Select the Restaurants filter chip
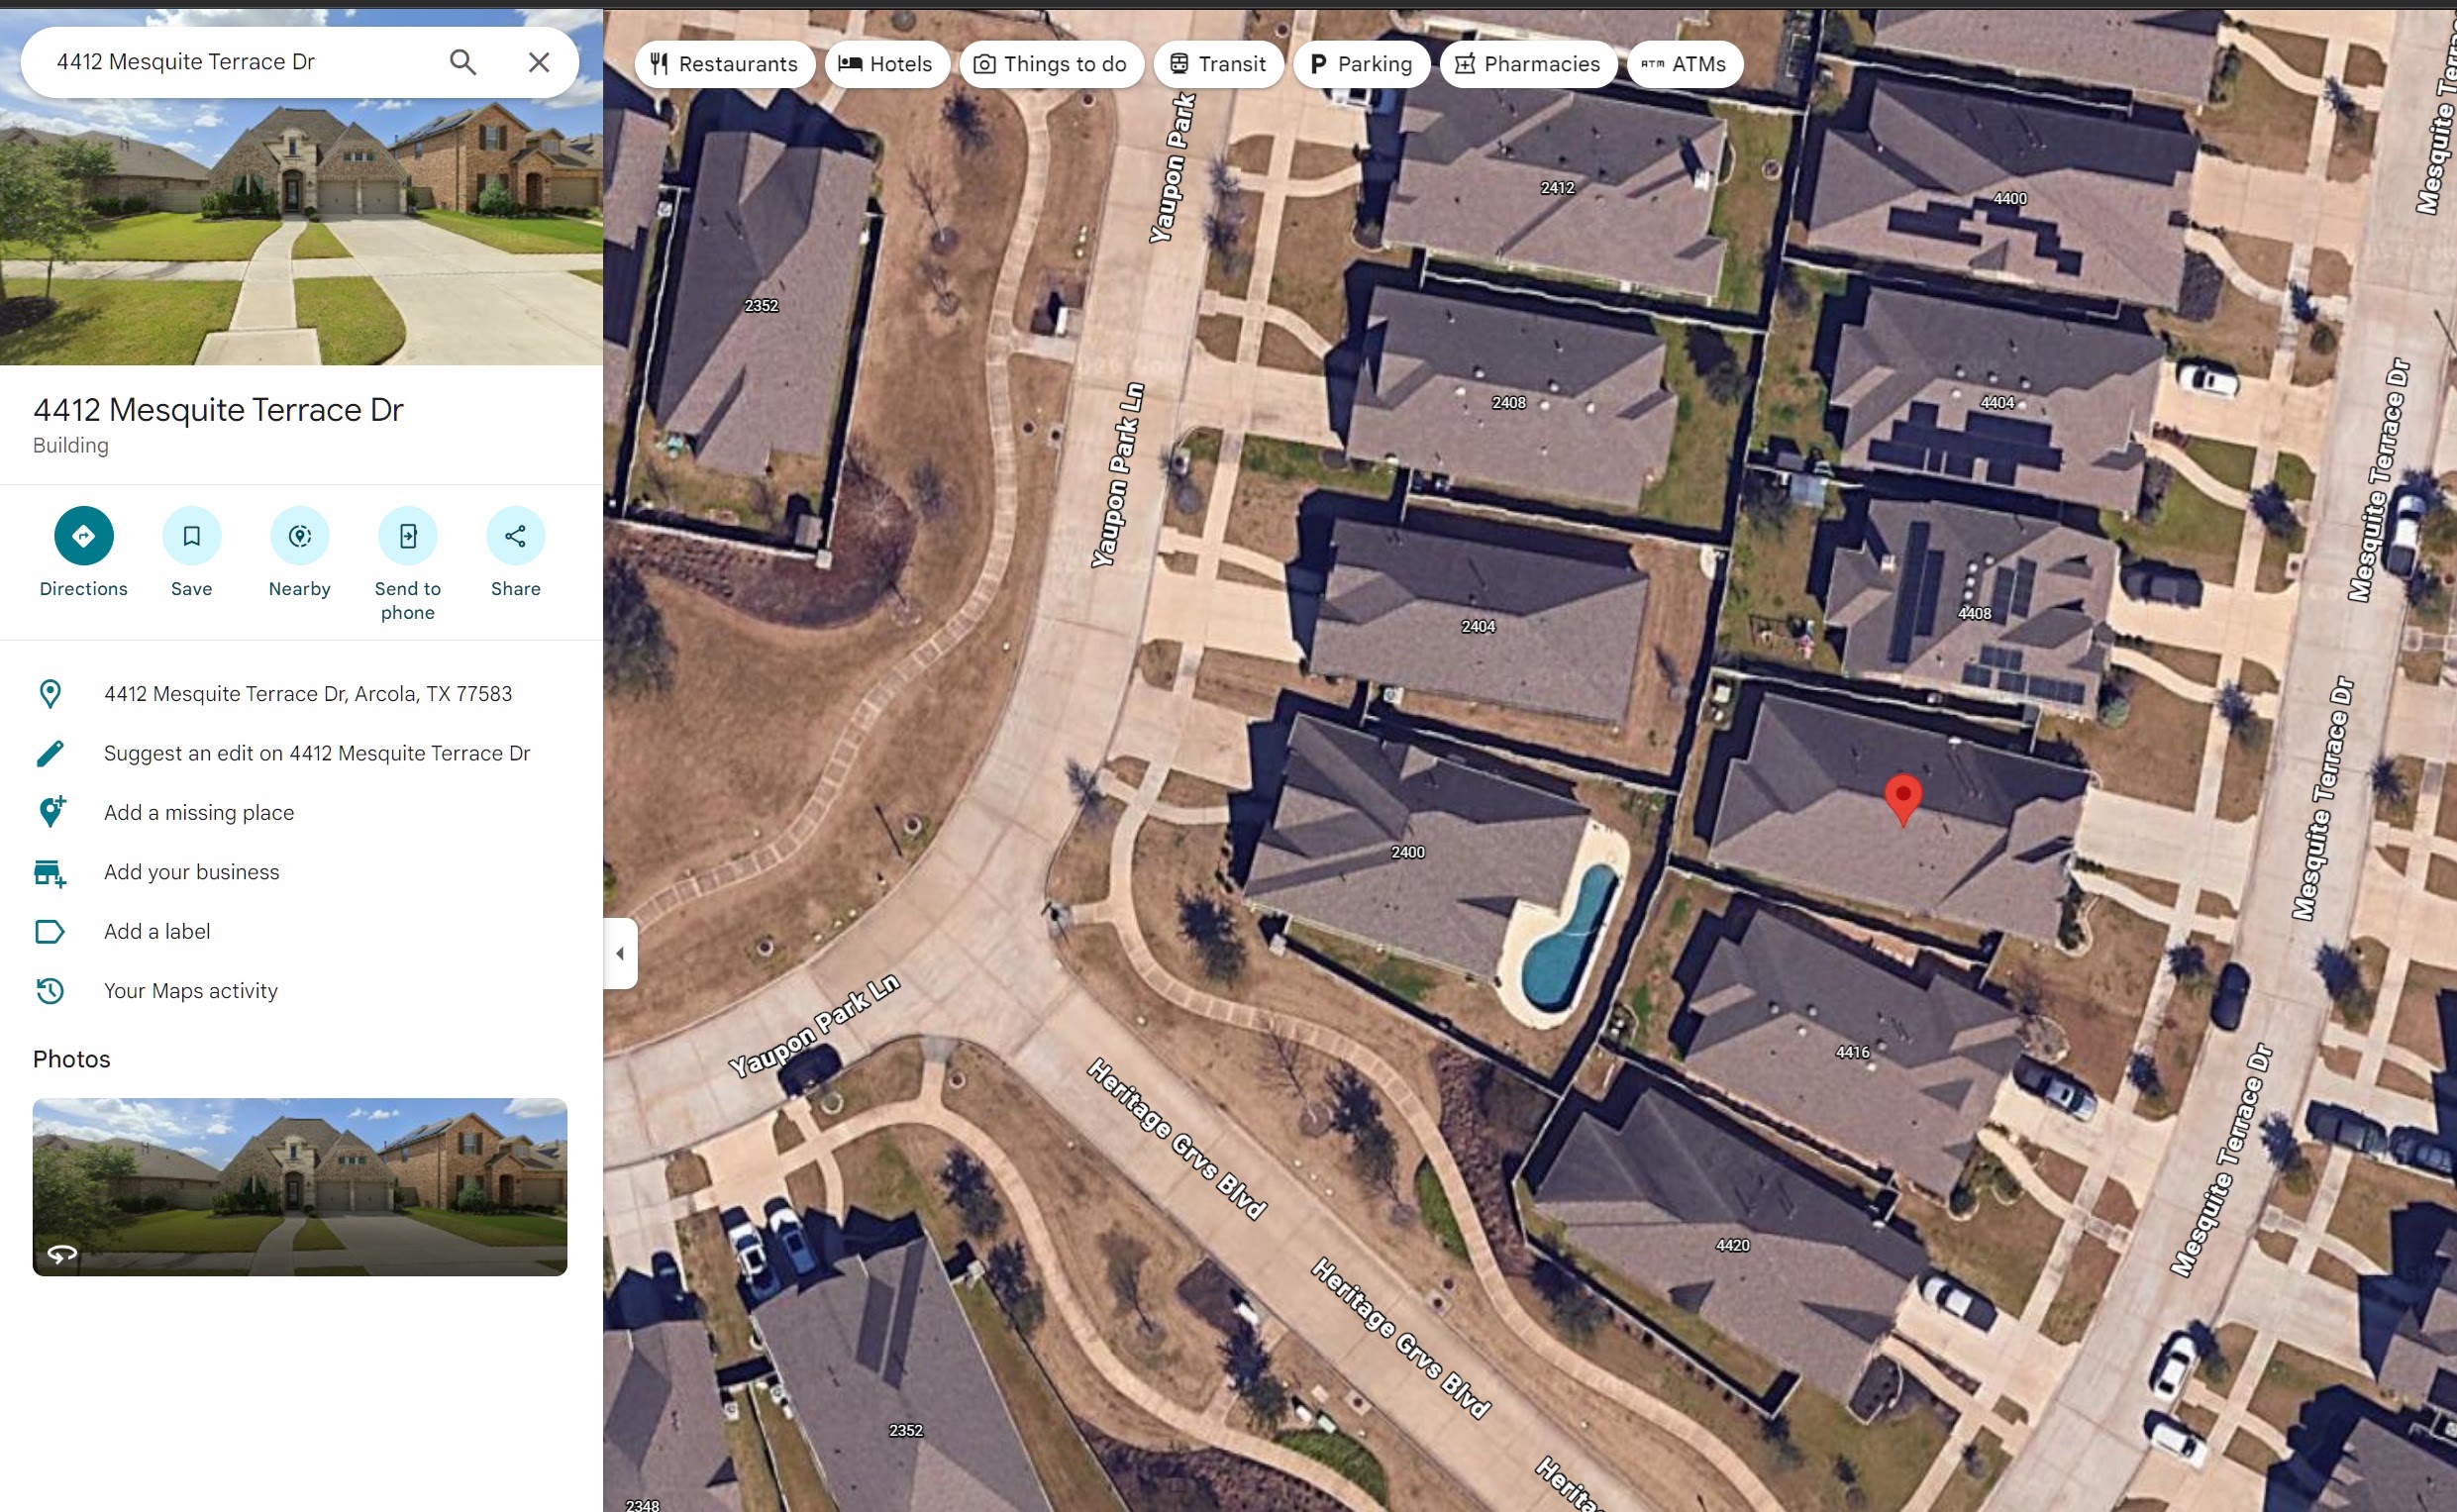Image resolution: width=2457 pixels, height=1512 pixels. coord(724,64)
